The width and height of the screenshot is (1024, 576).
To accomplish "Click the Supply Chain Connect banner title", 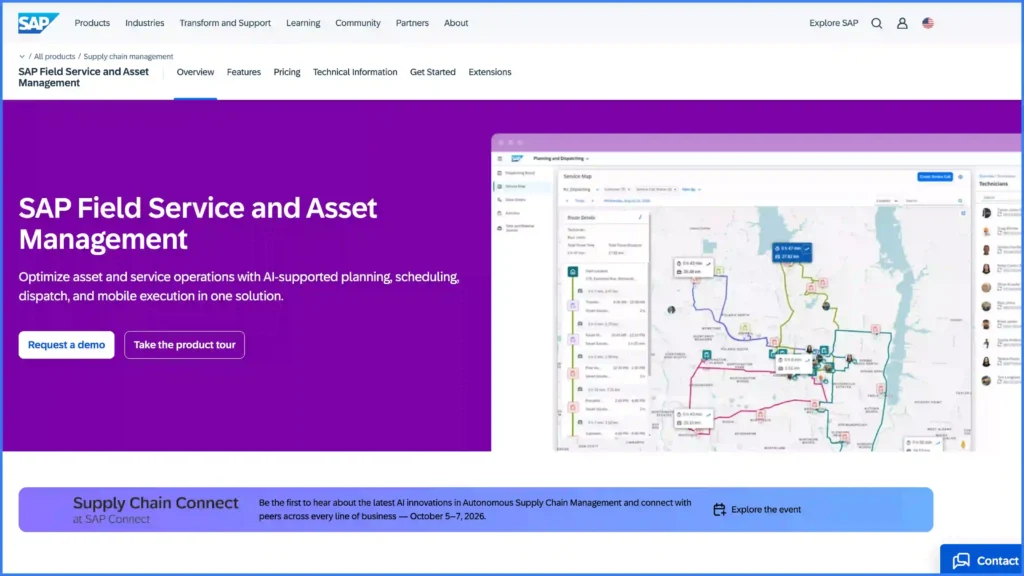I will tap(155, 503).
